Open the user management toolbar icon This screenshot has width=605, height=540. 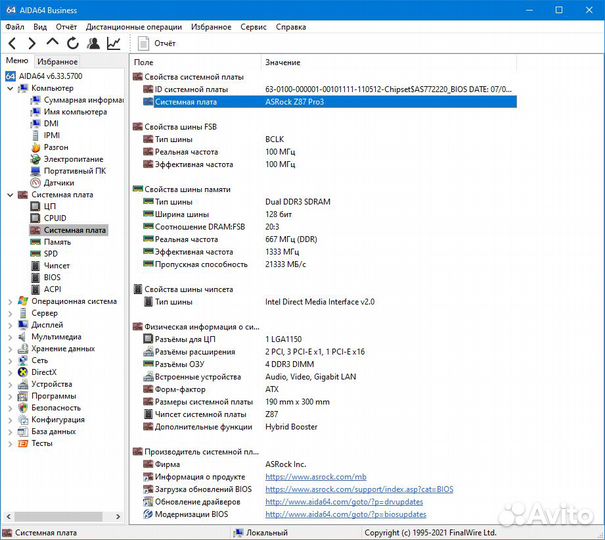point(93,43)
